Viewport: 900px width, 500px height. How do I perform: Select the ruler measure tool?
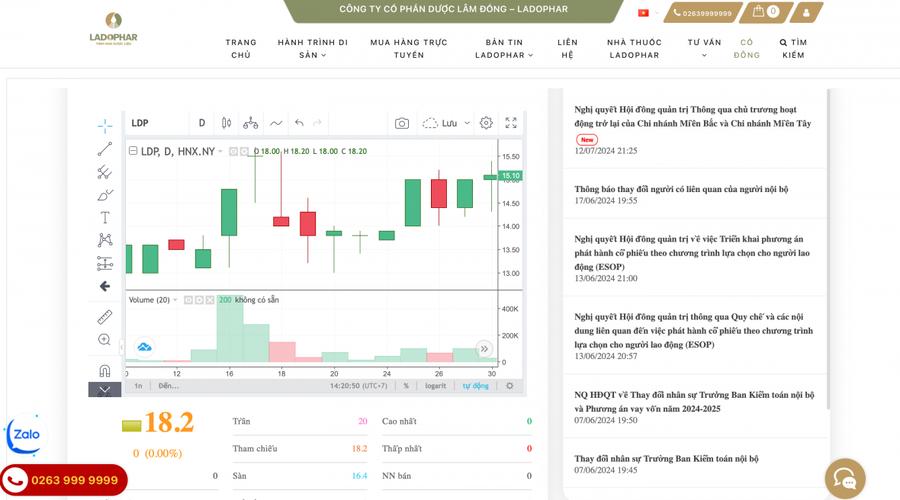click(x=104, y=317)
